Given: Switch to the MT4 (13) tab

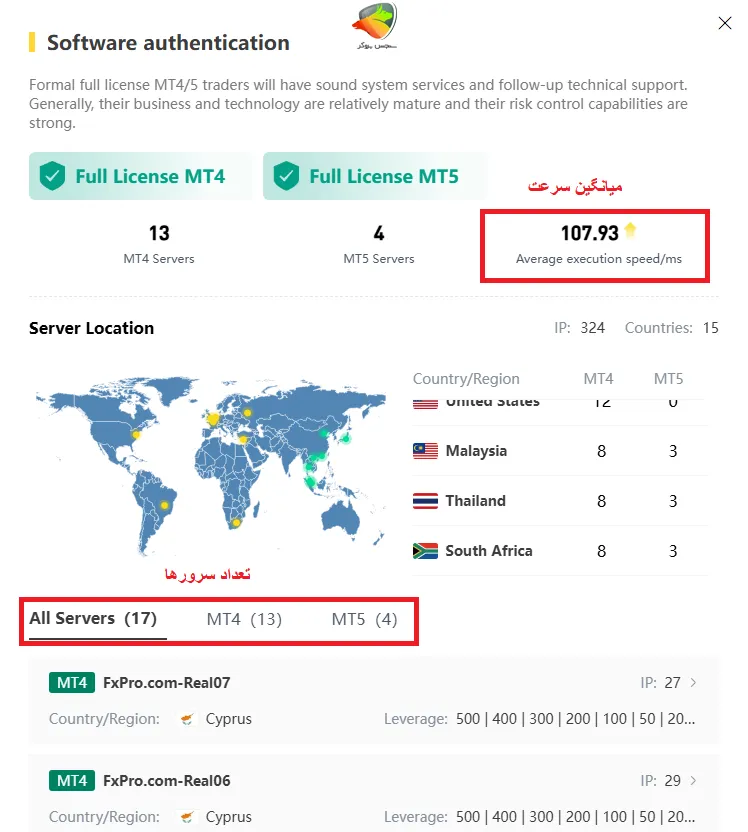Looking at the screenshot, I should click(x=244, y=620).
